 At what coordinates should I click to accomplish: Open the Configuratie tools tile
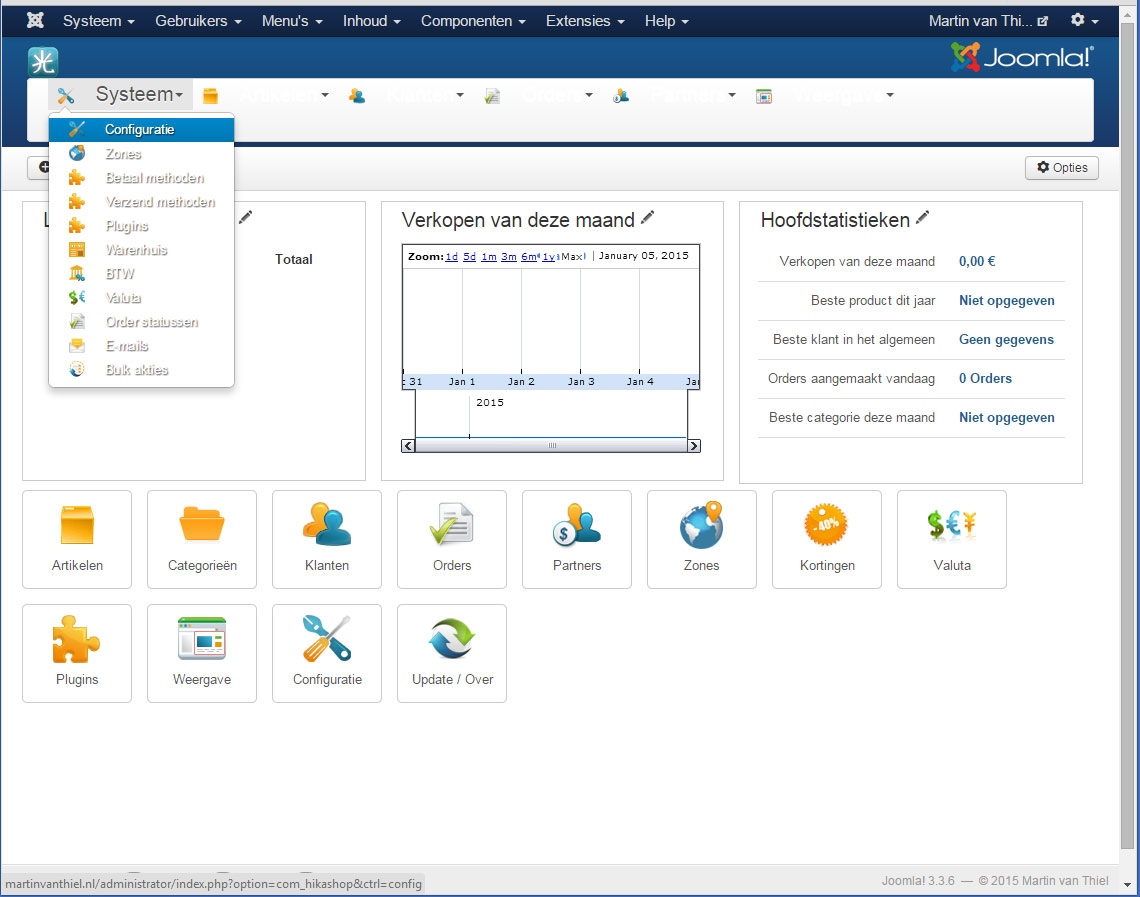(327, 653)
